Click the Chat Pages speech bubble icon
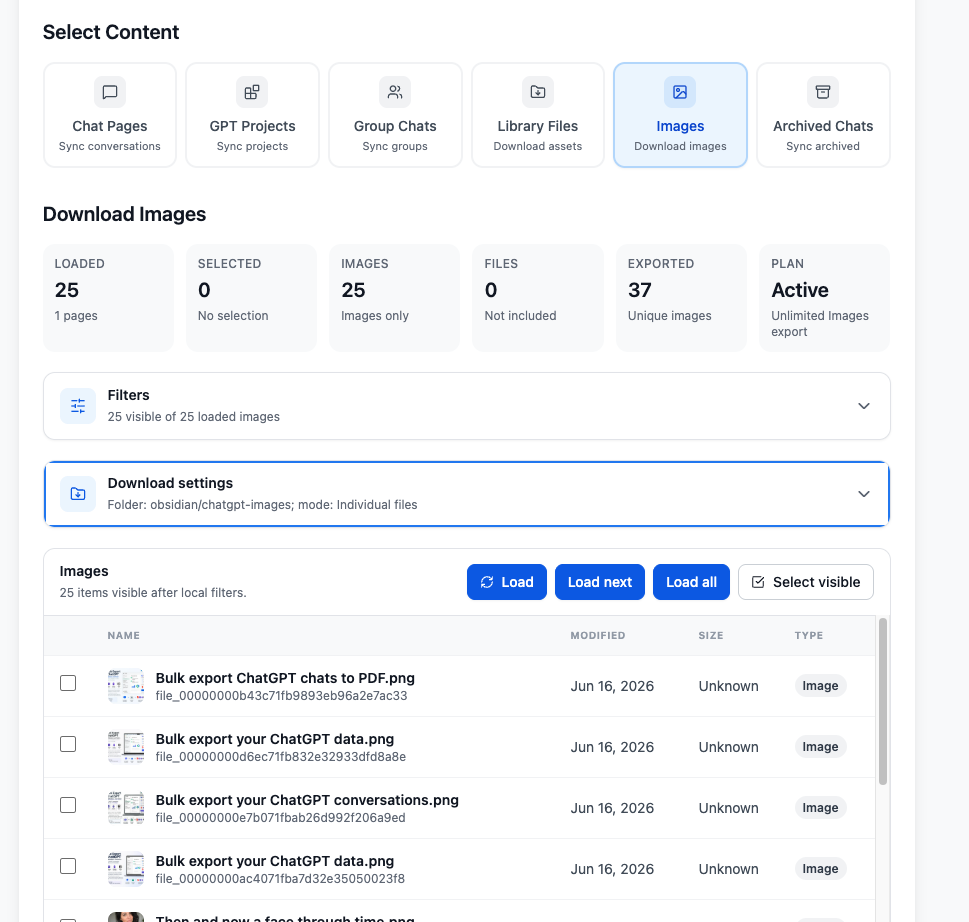 pyautogui.click(x=110, y=92)
